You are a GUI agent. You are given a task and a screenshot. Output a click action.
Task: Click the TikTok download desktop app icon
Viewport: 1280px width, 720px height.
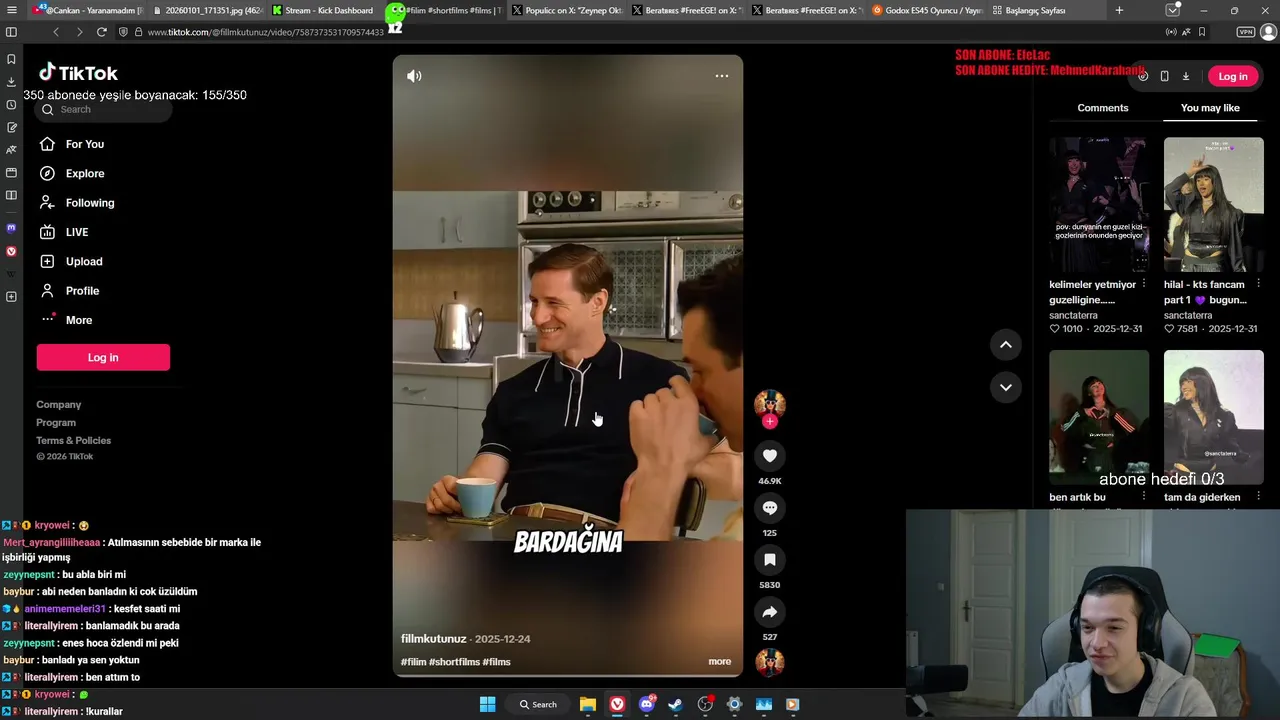pos(1186,76)
